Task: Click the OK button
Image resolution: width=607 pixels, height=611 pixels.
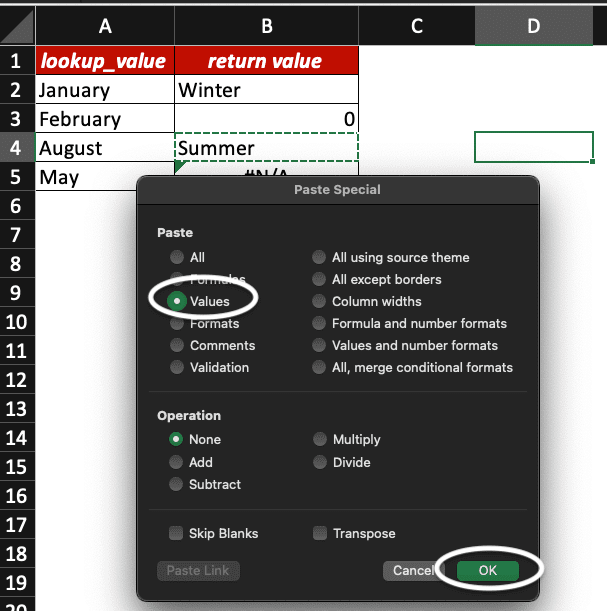Action: pyautogui.click(x=488, y=570)
